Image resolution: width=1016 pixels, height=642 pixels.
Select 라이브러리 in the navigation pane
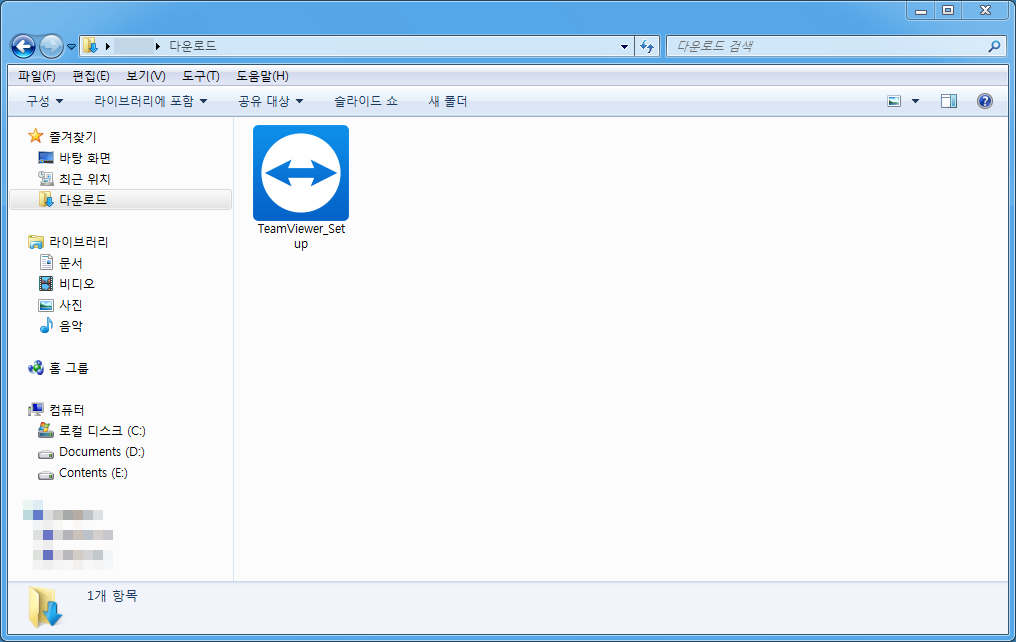point(79,242)
